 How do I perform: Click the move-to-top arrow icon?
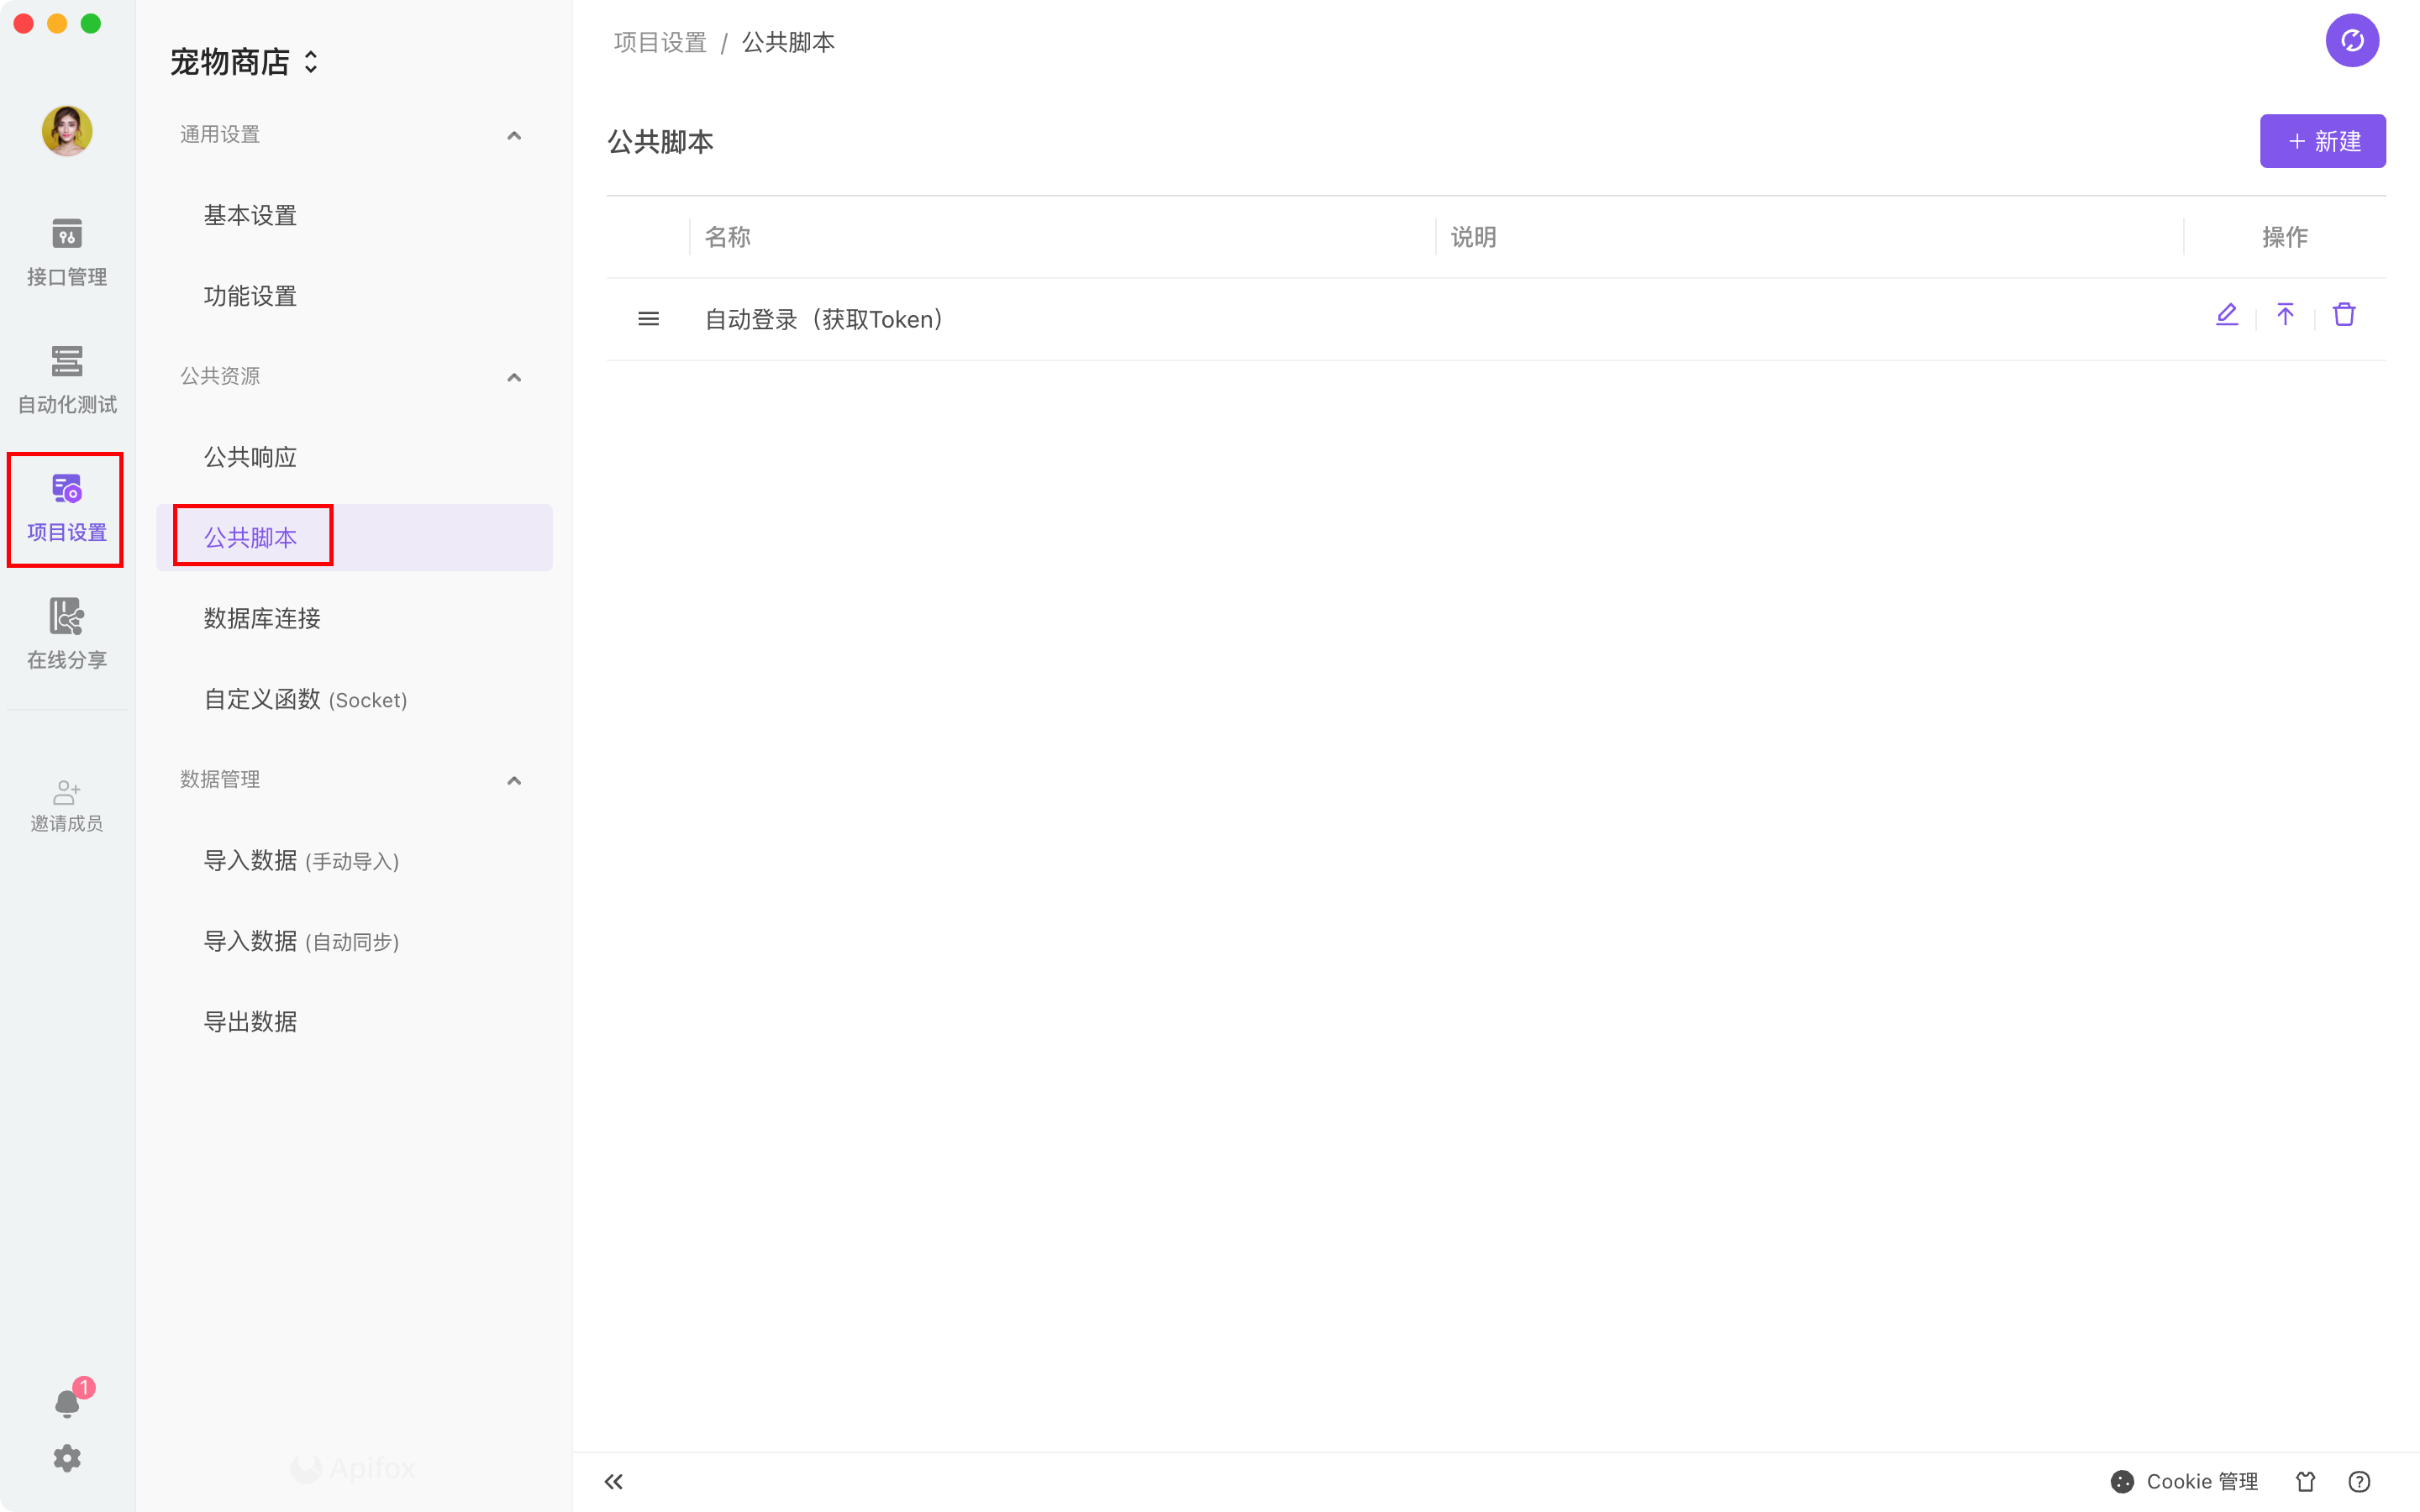point(2285,315)
